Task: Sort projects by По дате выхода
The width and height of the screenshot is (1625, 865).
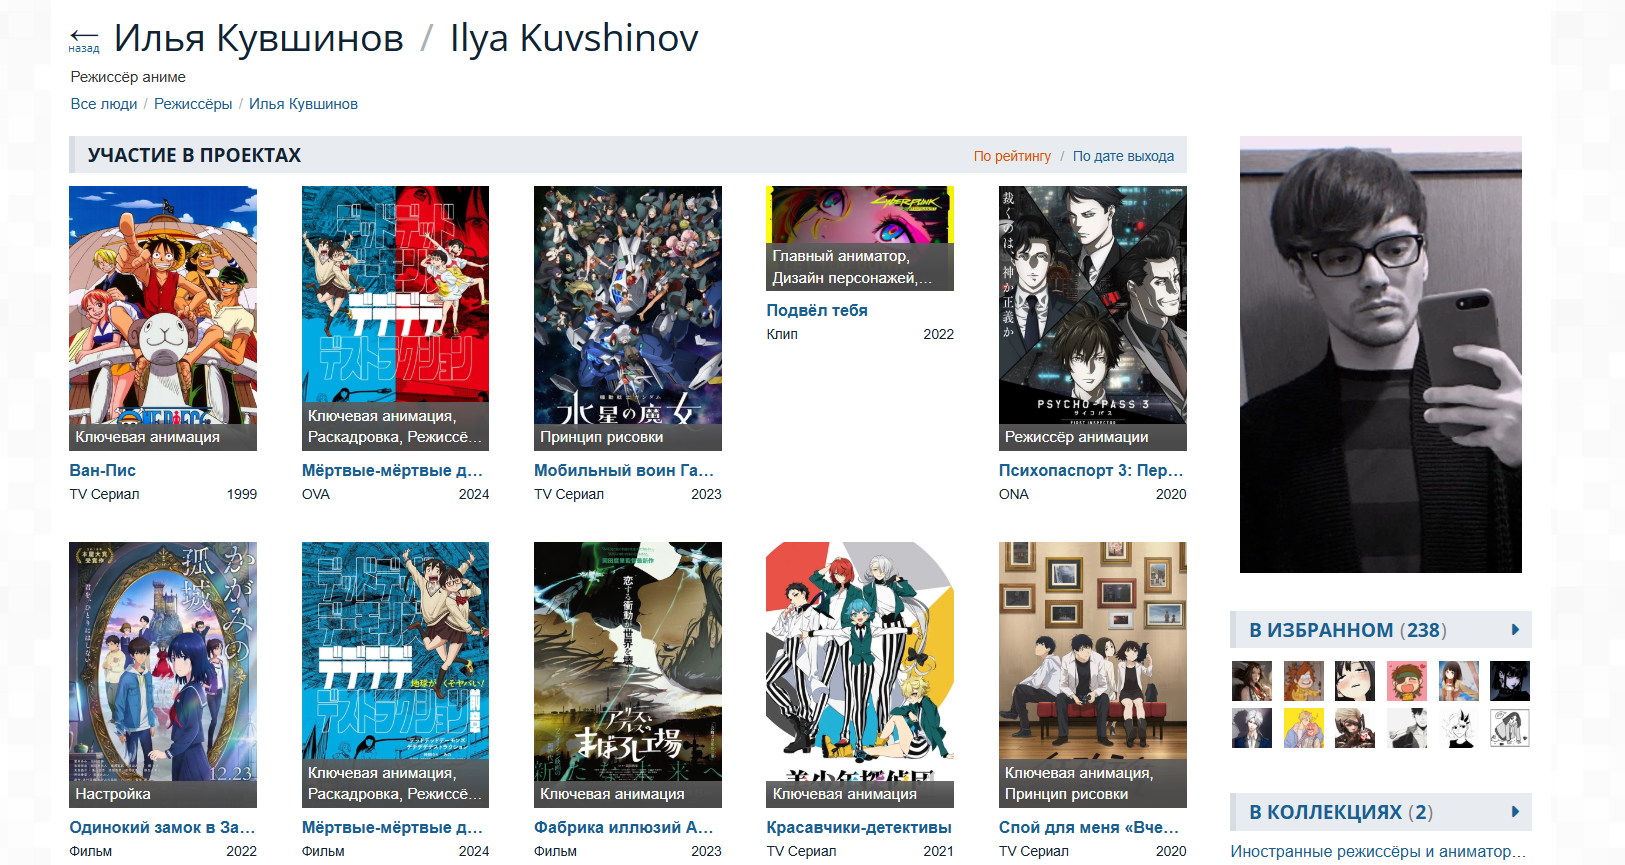Action: click(1123, 156)
